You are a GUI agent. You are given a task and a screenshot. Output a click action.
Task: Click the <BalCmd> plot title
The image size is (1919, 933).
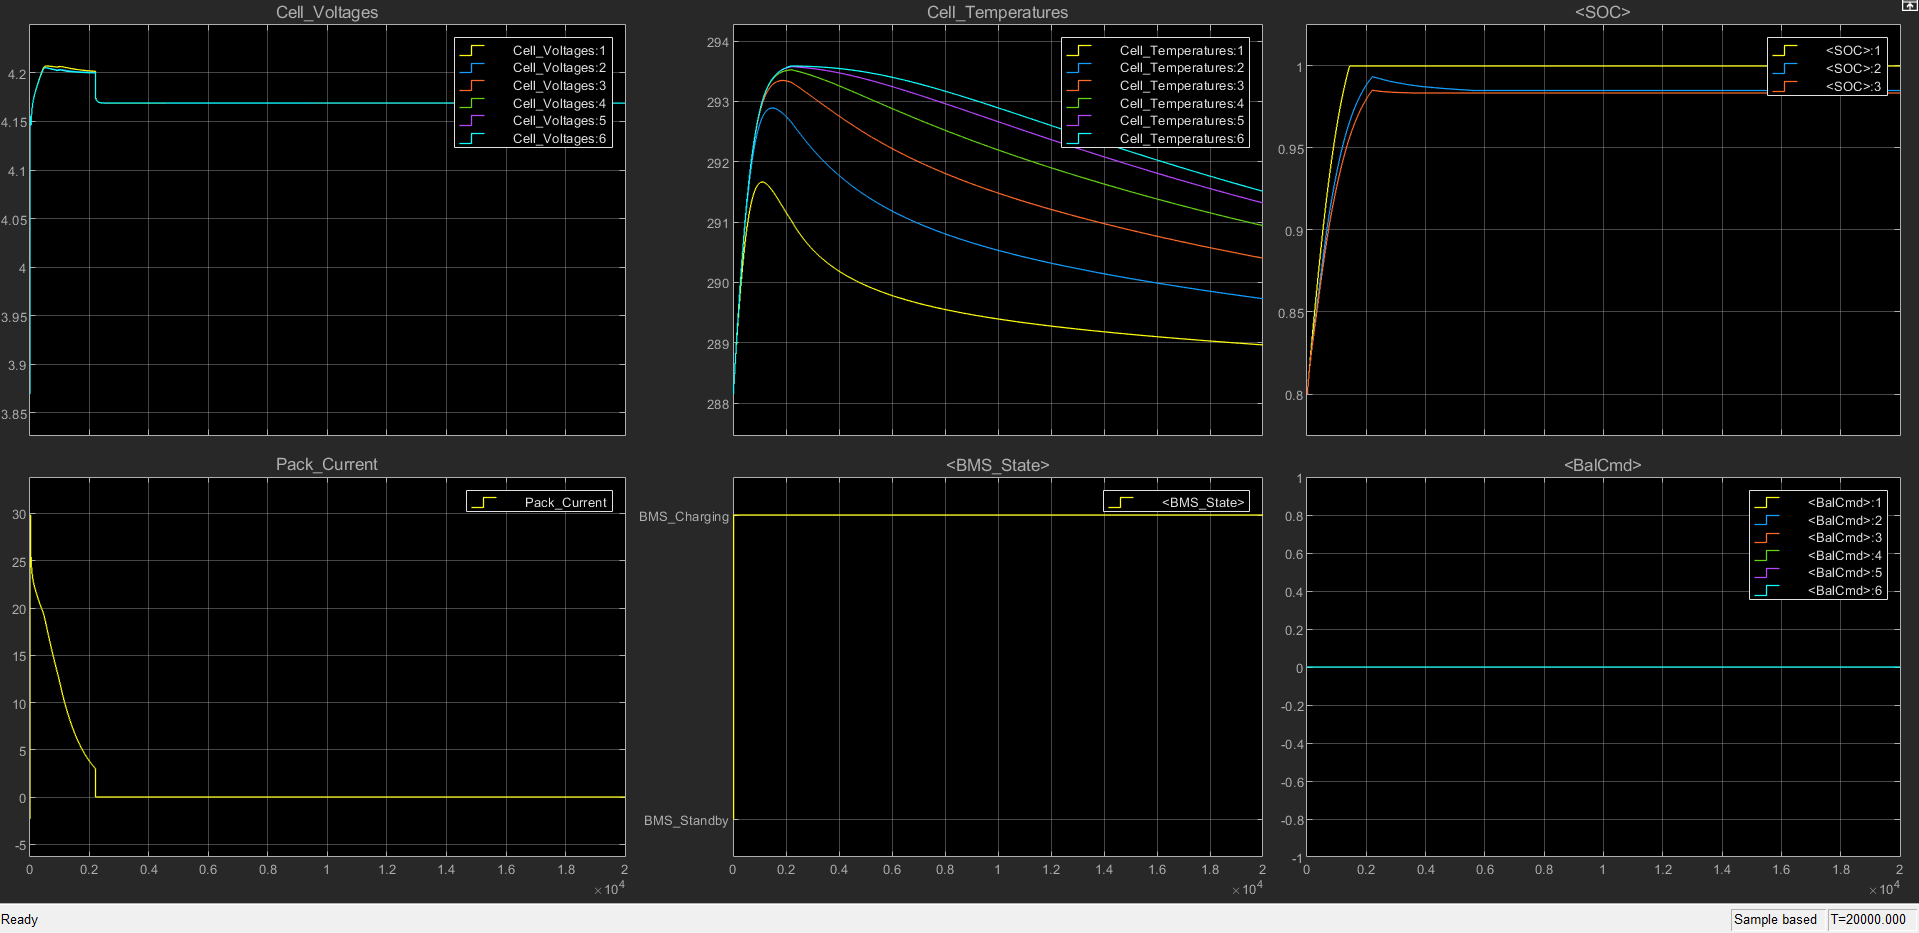click(1602, 465)
